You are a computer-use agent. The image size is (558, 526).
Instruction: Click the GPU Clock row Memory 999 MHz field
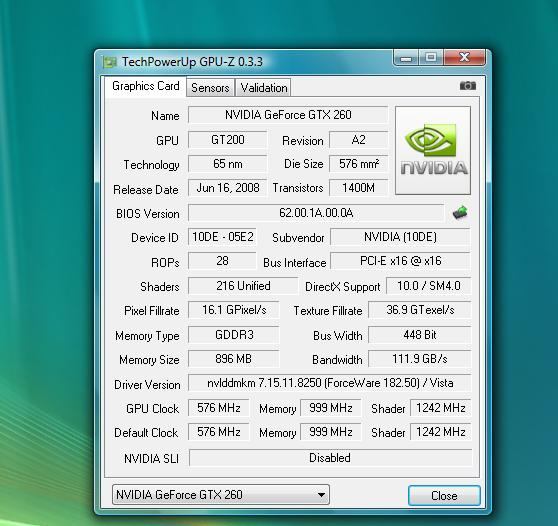pos(331,407)
